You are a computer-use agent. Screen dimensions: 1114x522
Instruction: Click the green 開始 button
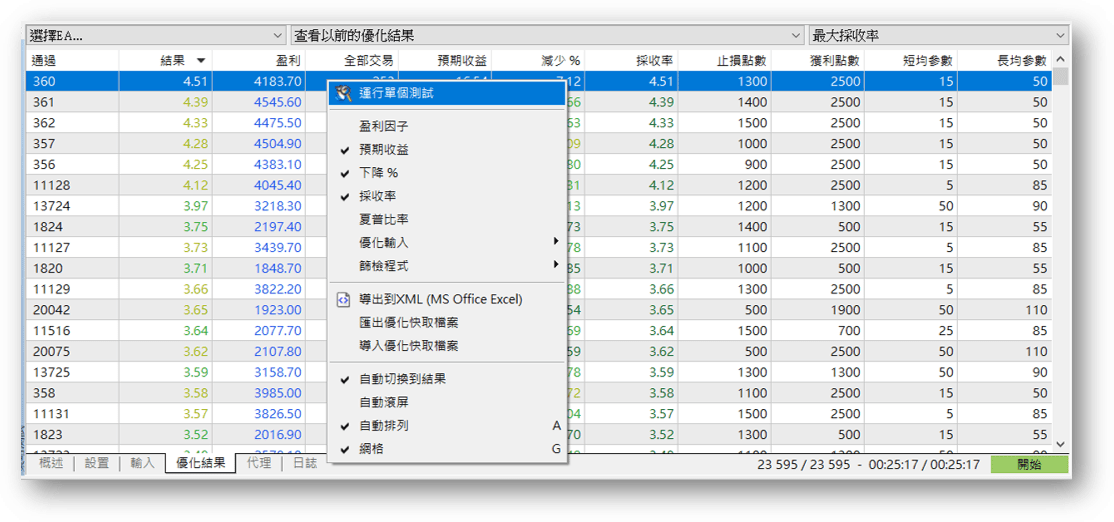point(1029,464)
